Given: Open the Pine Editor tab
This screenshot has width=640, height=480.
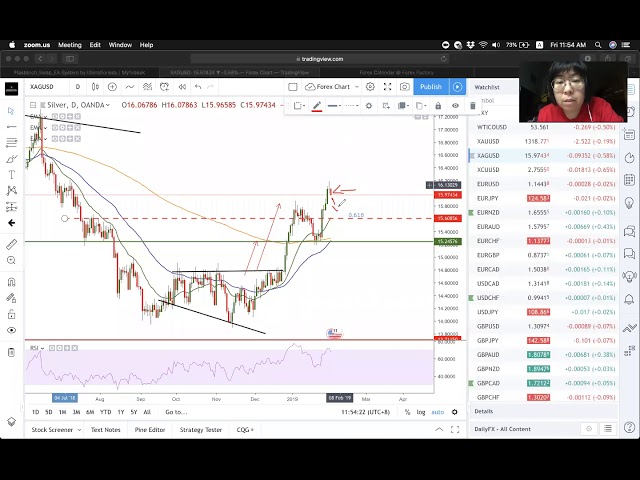Looking at the screenshot, I should [x=149, y=430].
